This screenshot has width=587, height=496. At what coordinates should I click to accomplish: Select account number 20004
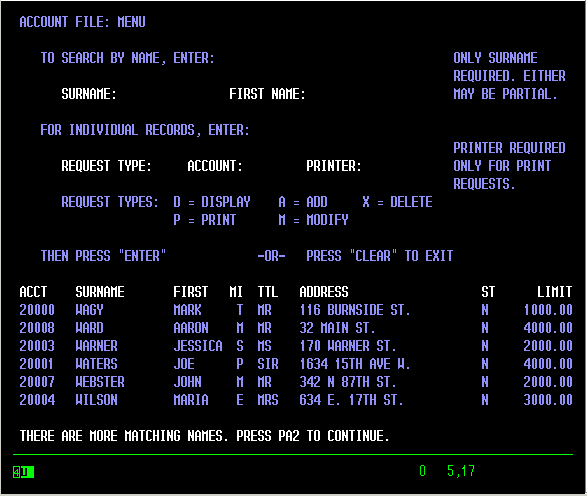point(37,400)
